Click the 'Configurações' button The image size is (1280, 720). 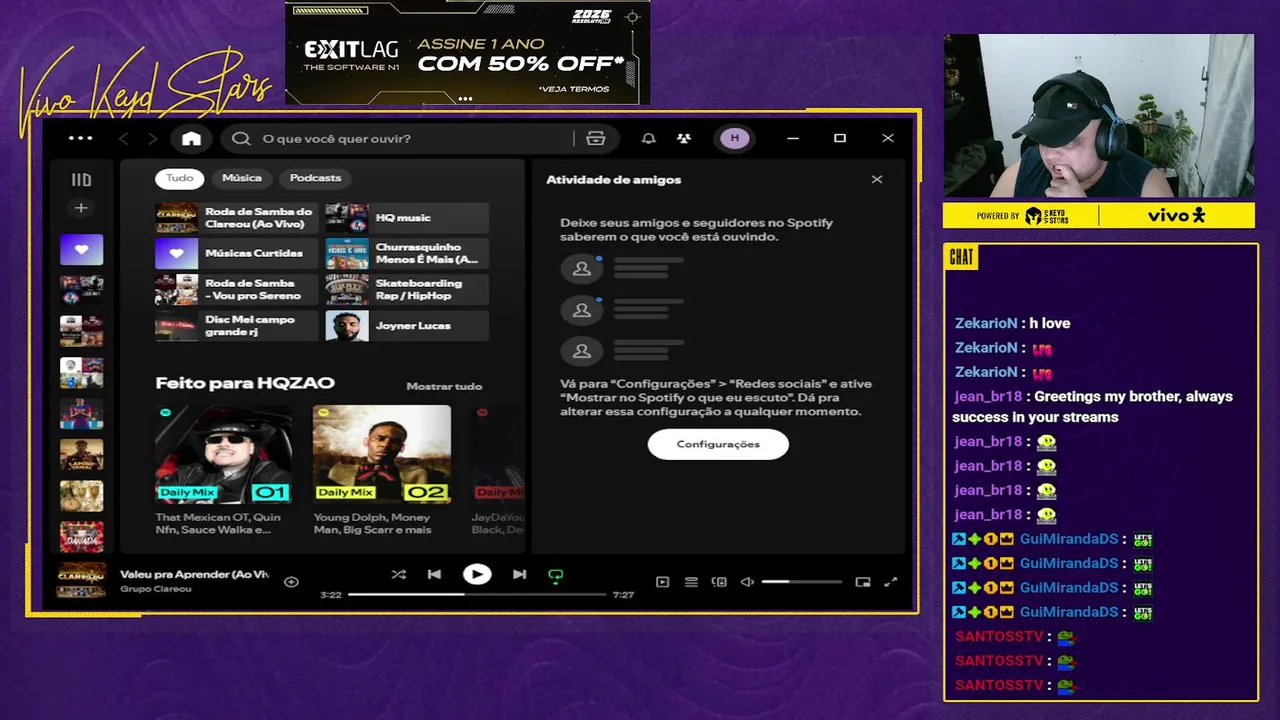[x=718, y=444]
